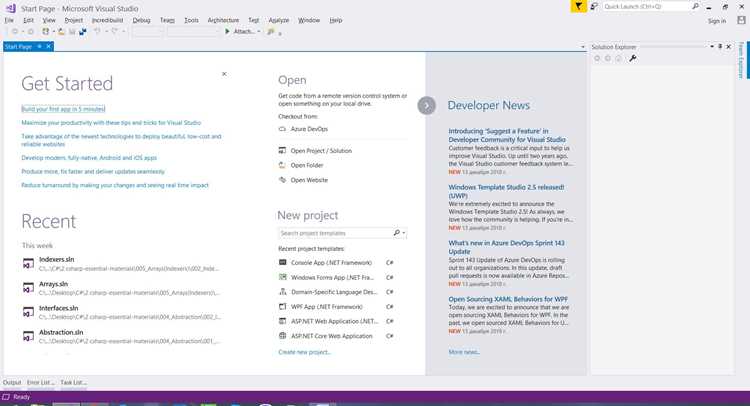Screen dimensions: 750x406
Task: Click Solution Explorer Forward icon
Action: [607, 58]
